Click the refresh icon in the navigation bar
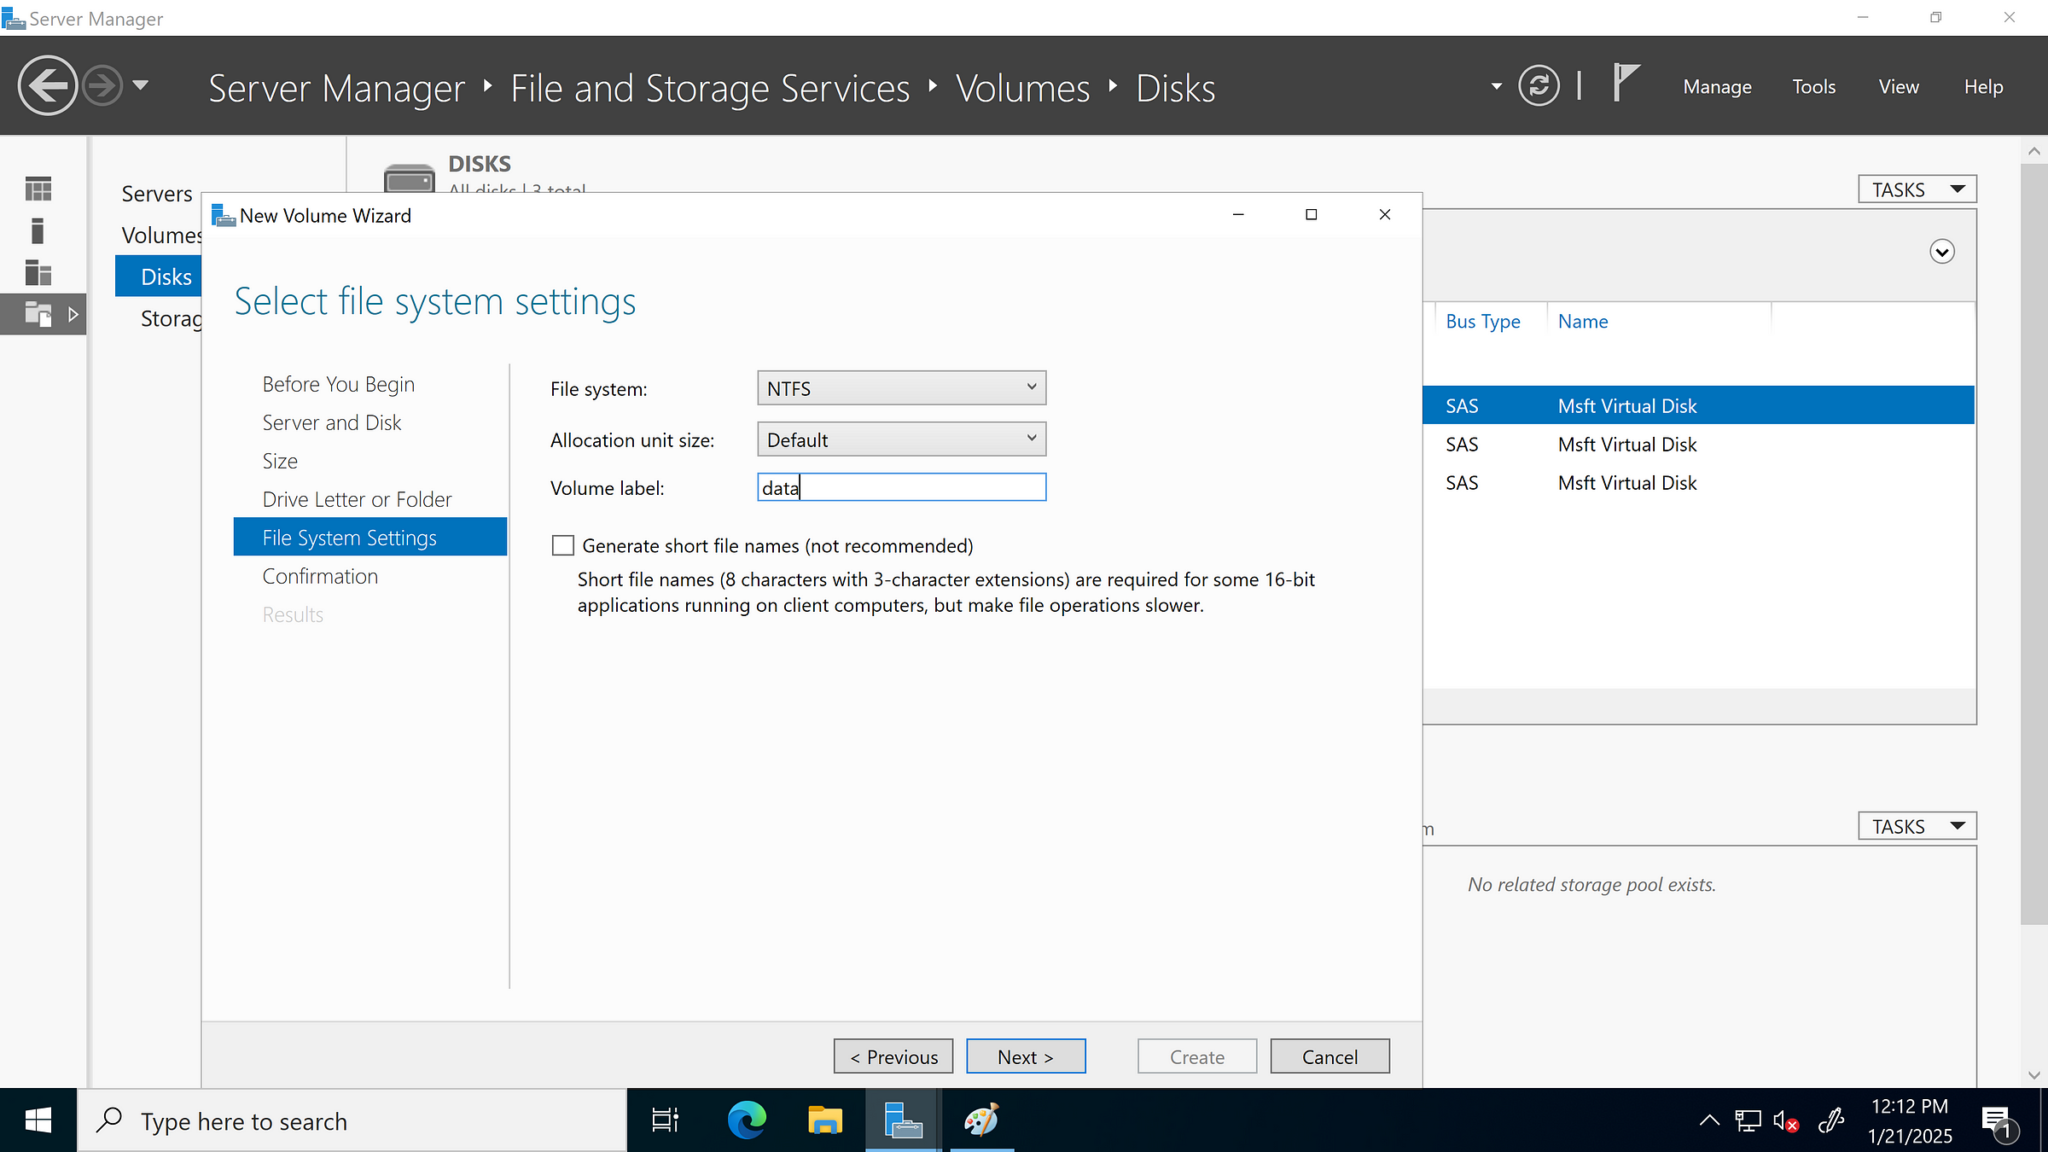2048x1152 pixels. coord(1539,85)
